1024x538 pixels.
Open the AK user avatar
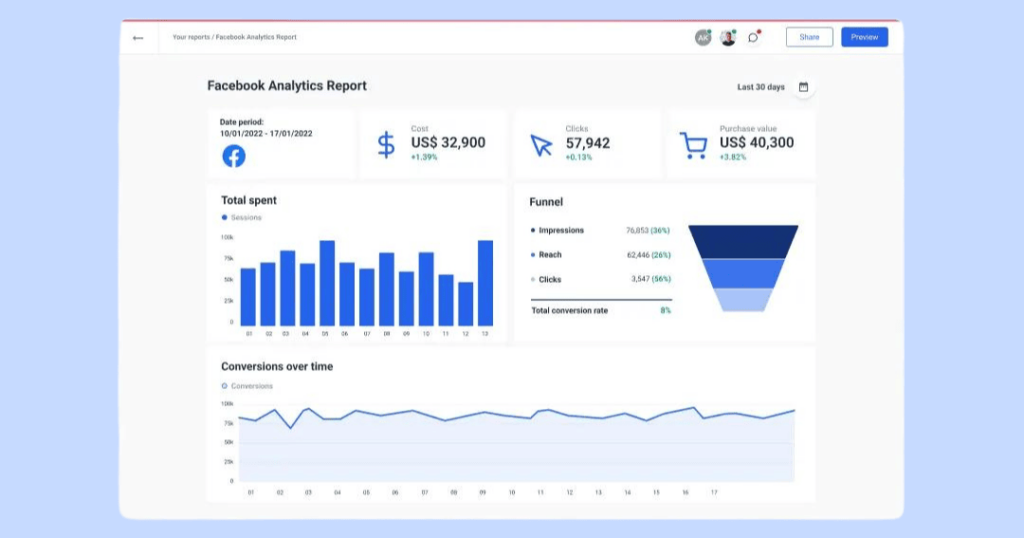[x=703, y=38]
